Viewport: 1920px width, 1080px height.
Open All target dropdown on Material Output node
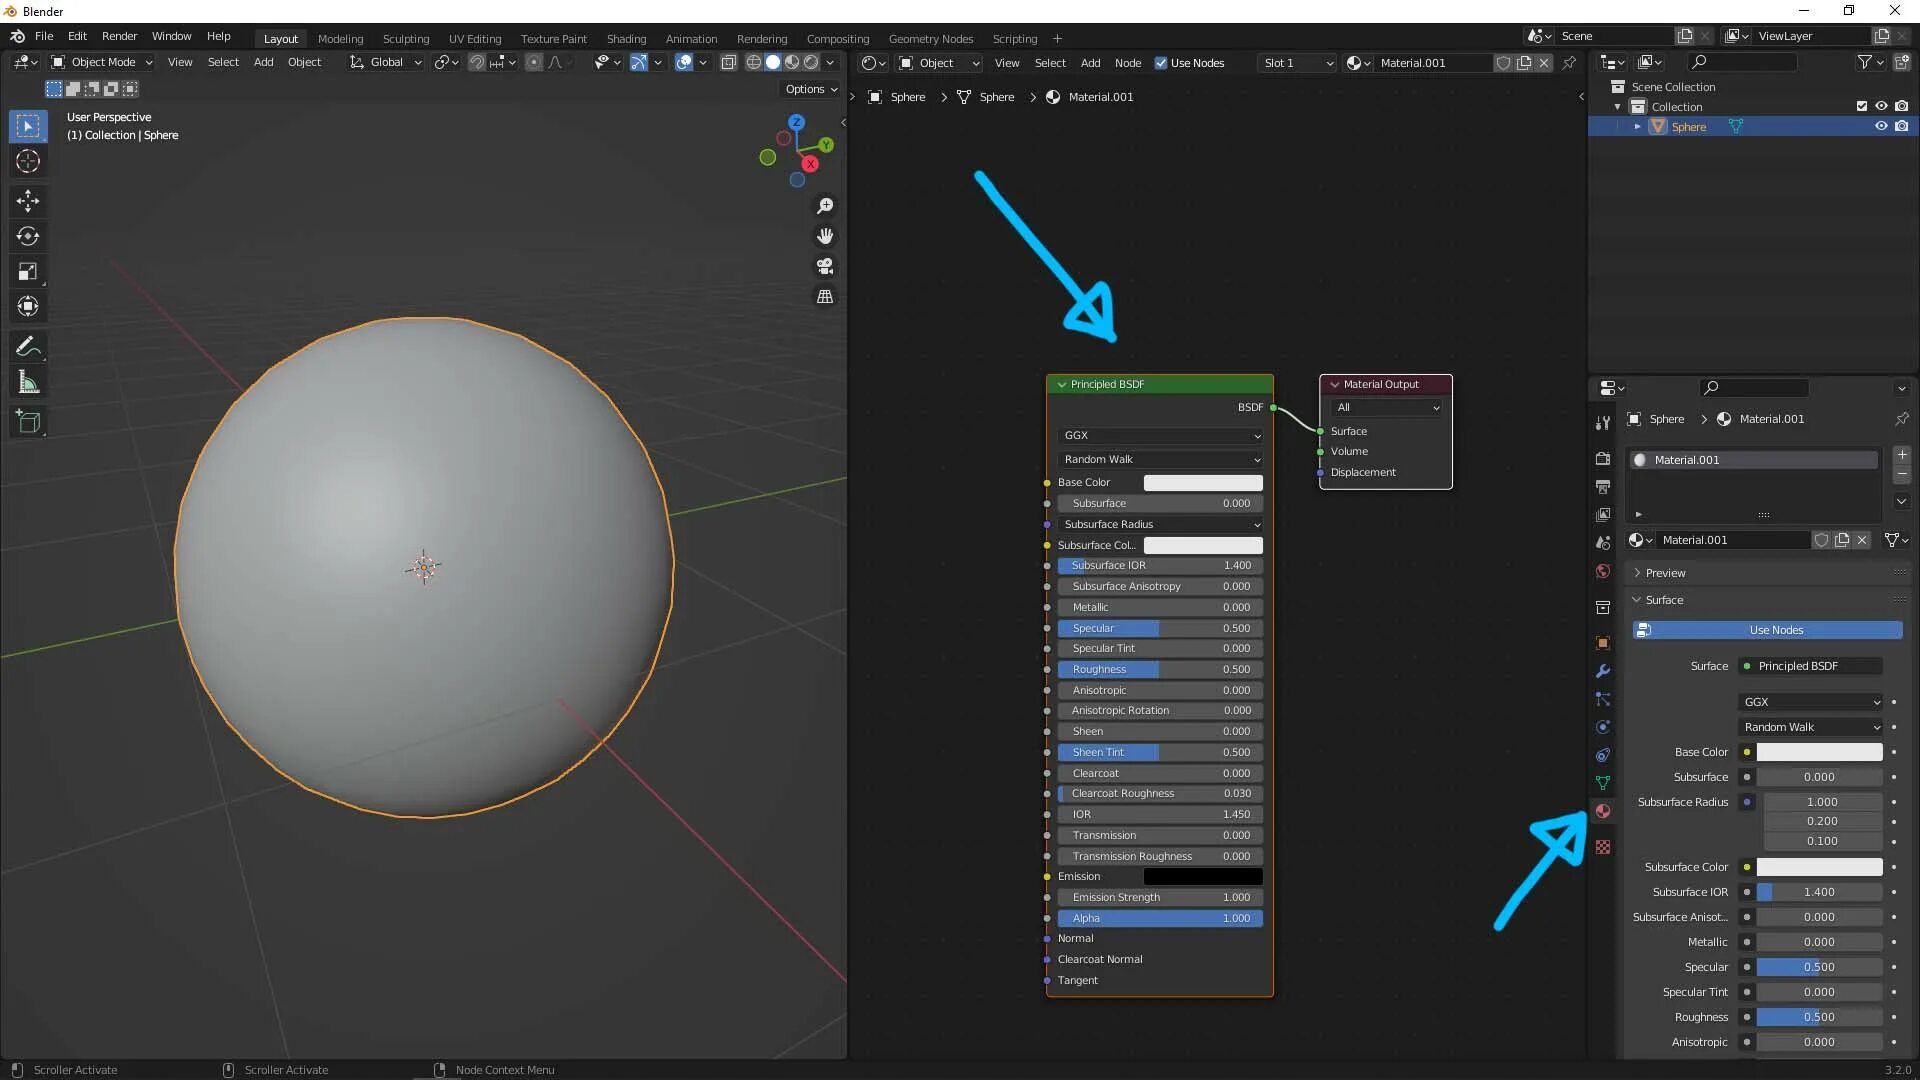(1388, 407)
